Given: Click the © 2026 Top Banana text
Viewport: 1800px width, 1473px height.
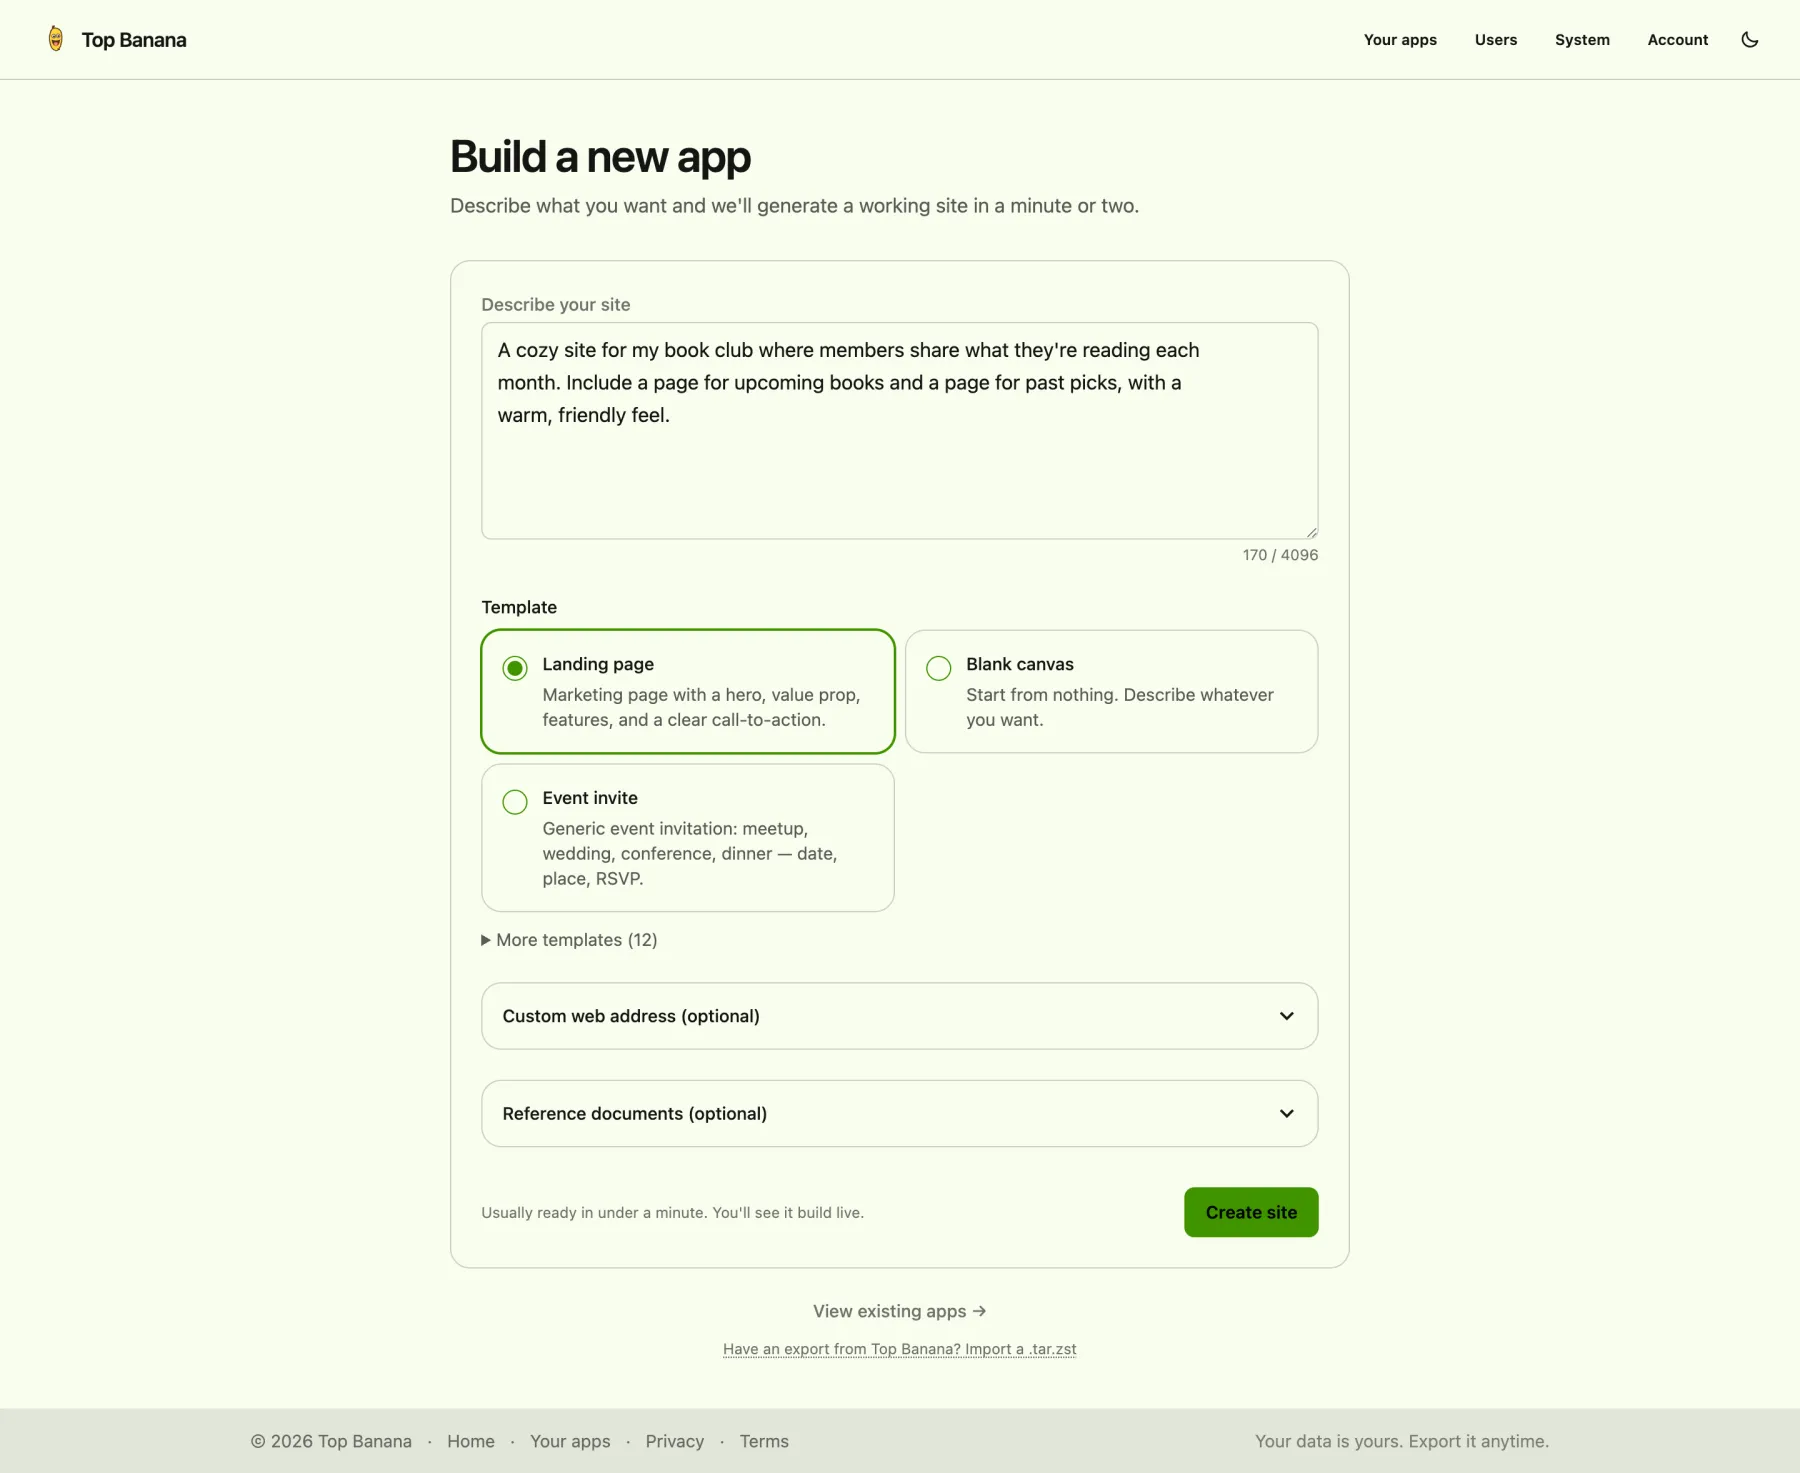Looking at the screenshot, I should tap(331, 1441).
